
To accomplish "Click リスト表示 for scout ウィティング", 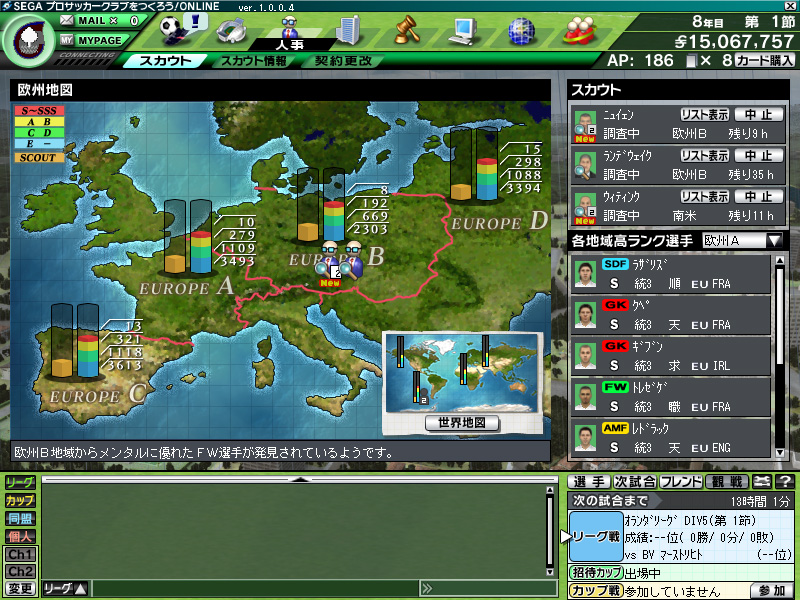I will click(705, 196).
